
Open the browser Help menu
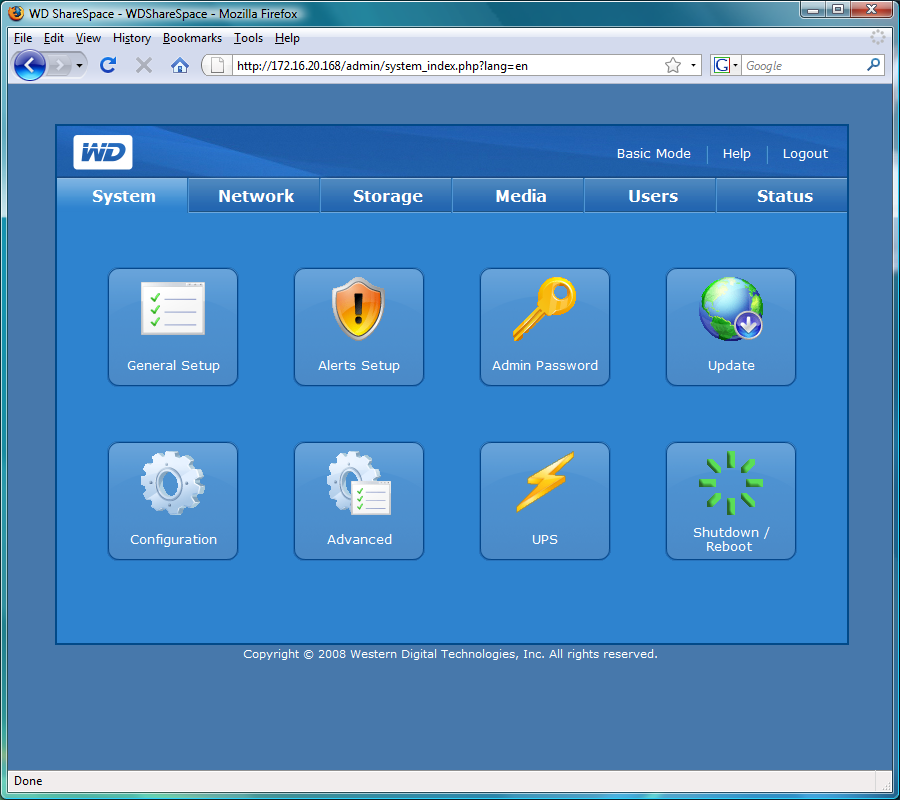coord(287,38)
